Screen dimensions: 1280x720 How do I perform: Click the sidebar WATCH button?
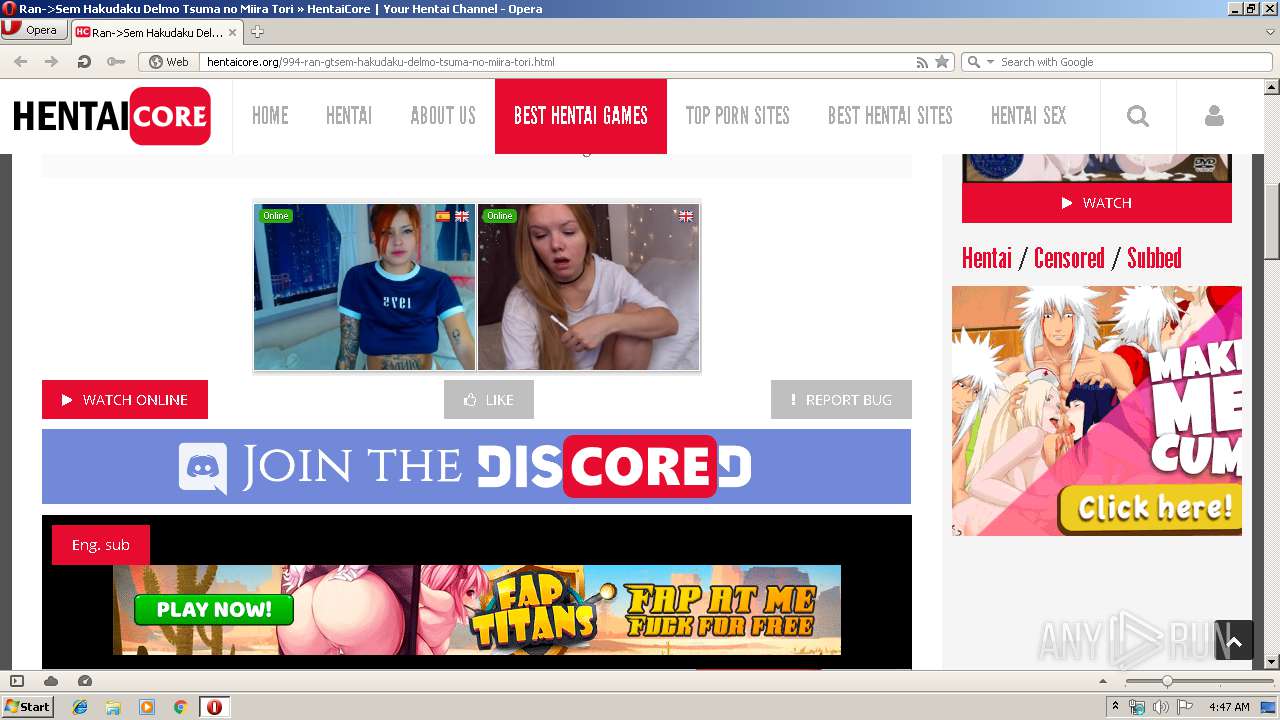1097,203
